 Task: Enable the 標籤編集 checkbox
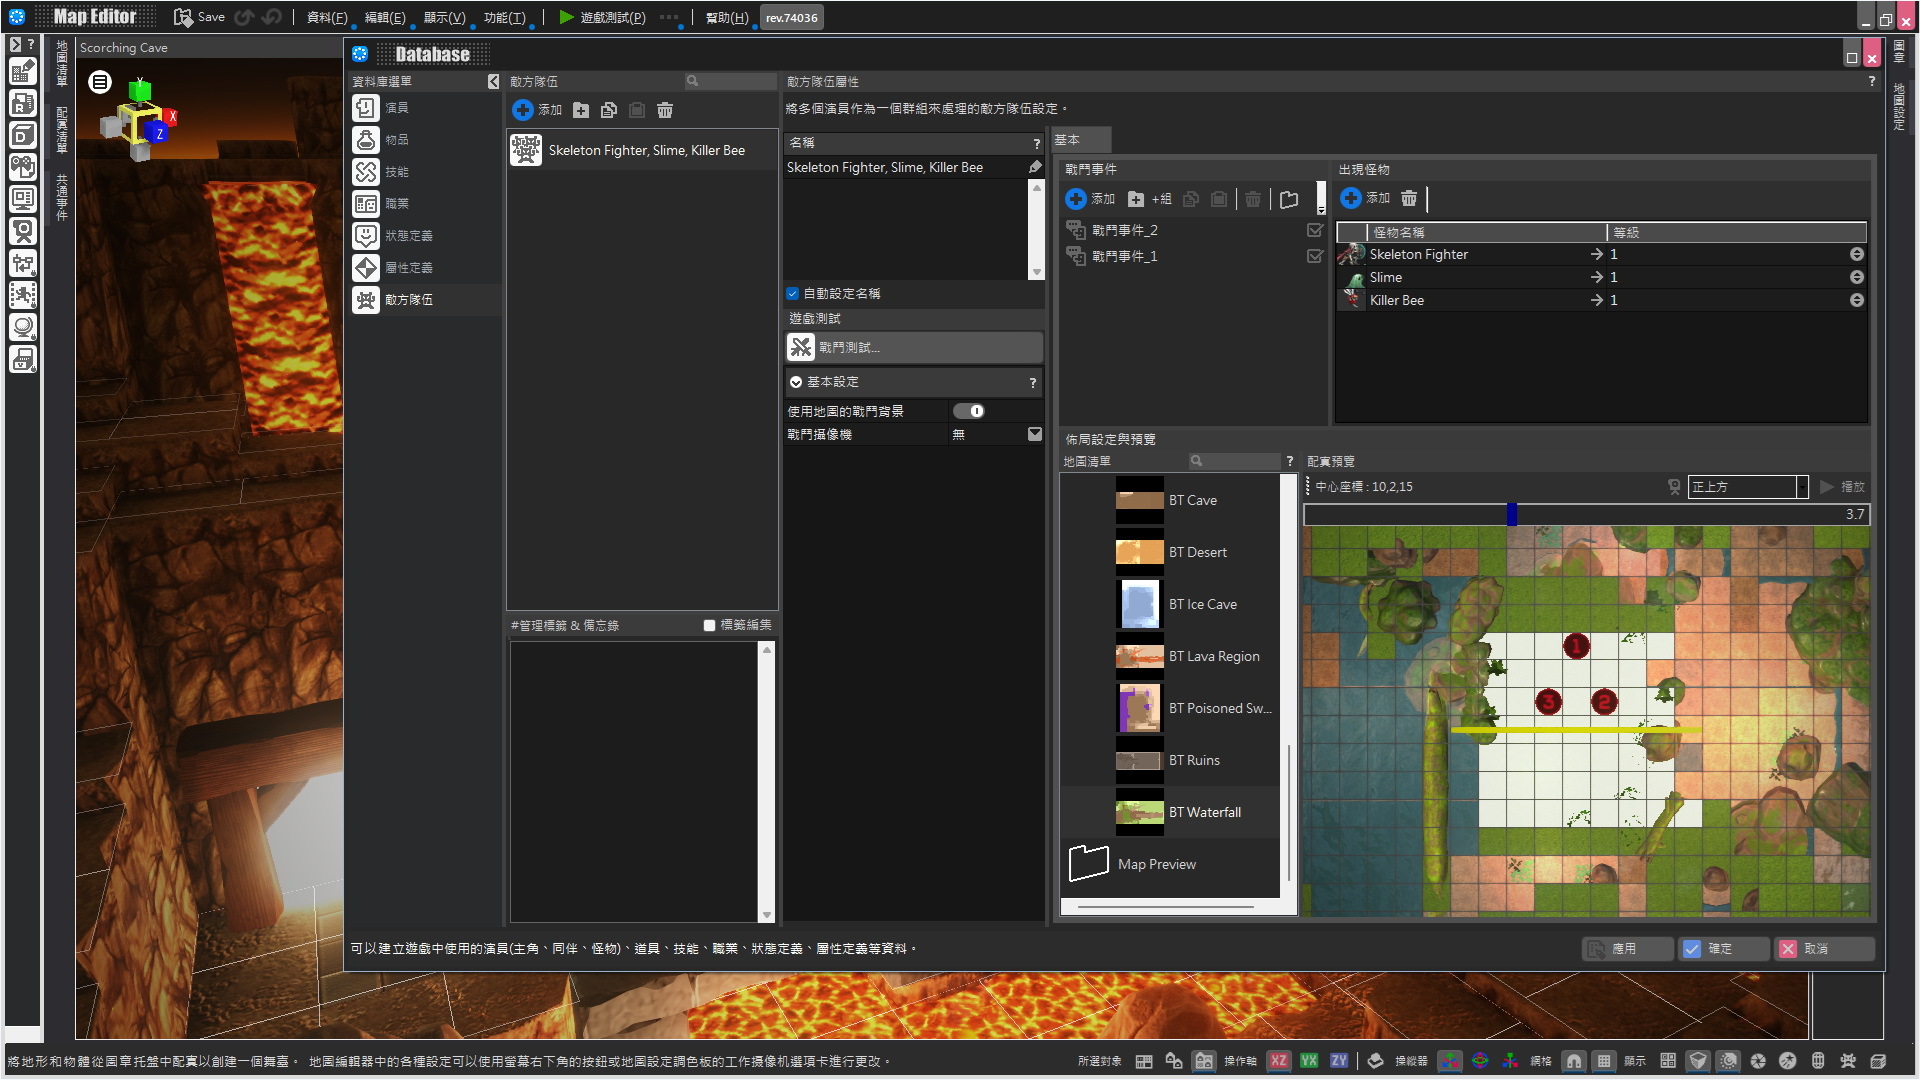[x=709, y=625]
